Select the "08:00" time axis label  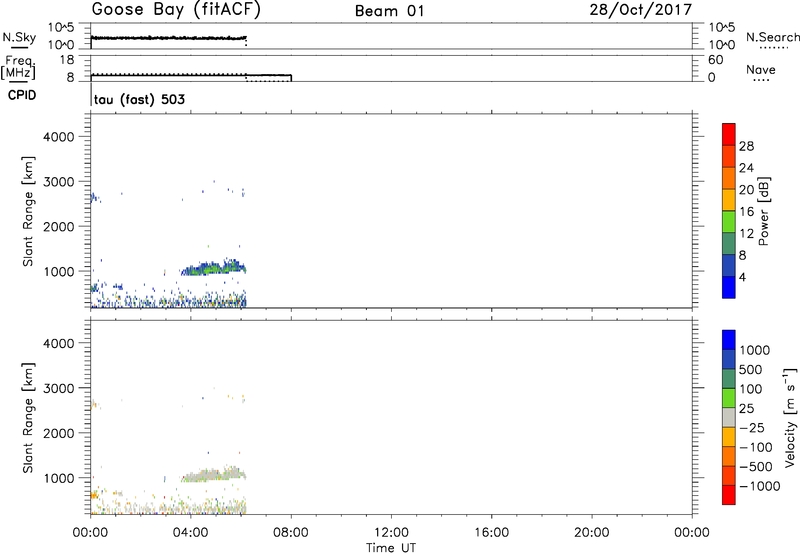pos(291,533)
